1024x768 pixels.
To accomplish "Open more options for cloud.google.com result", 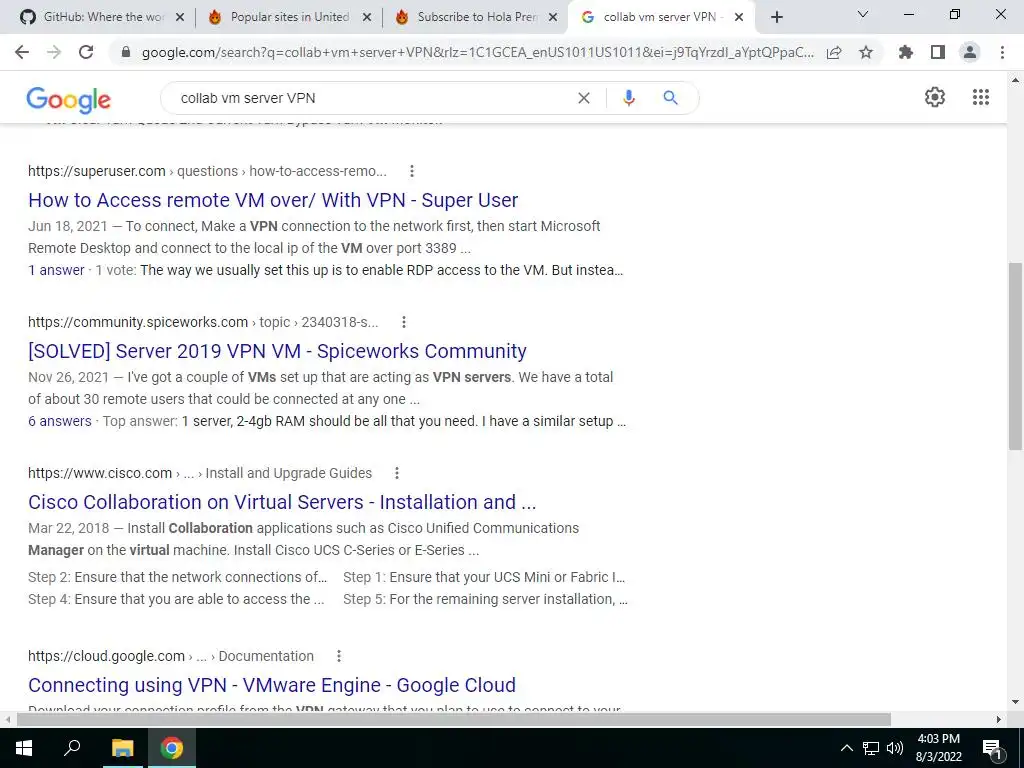I will (x=338, y=656).
